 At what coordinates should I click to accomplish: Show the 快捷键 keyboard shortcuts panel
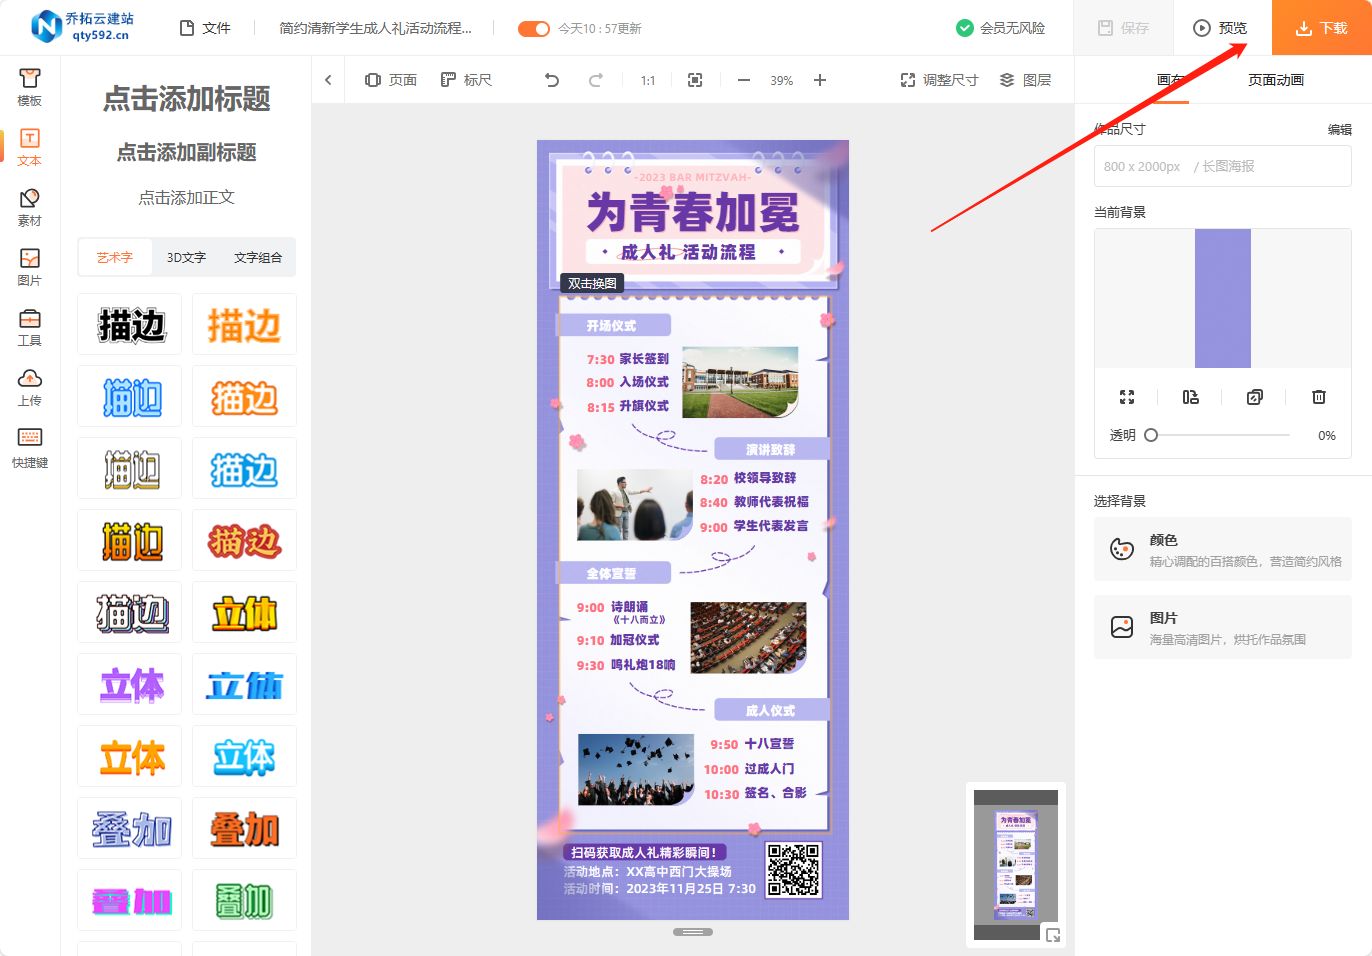tap(30, 449)
